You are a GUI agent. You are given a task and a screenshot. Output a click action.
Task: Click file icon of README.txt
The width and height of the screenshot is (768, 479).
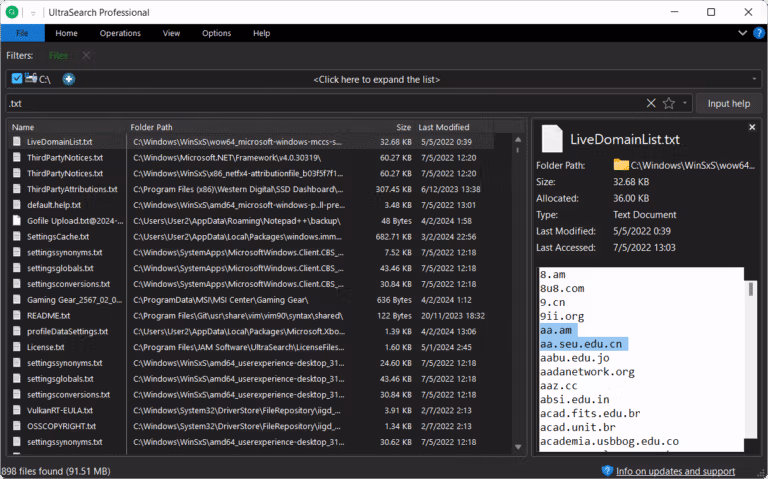pyautogui.click(x=17, y=315)
